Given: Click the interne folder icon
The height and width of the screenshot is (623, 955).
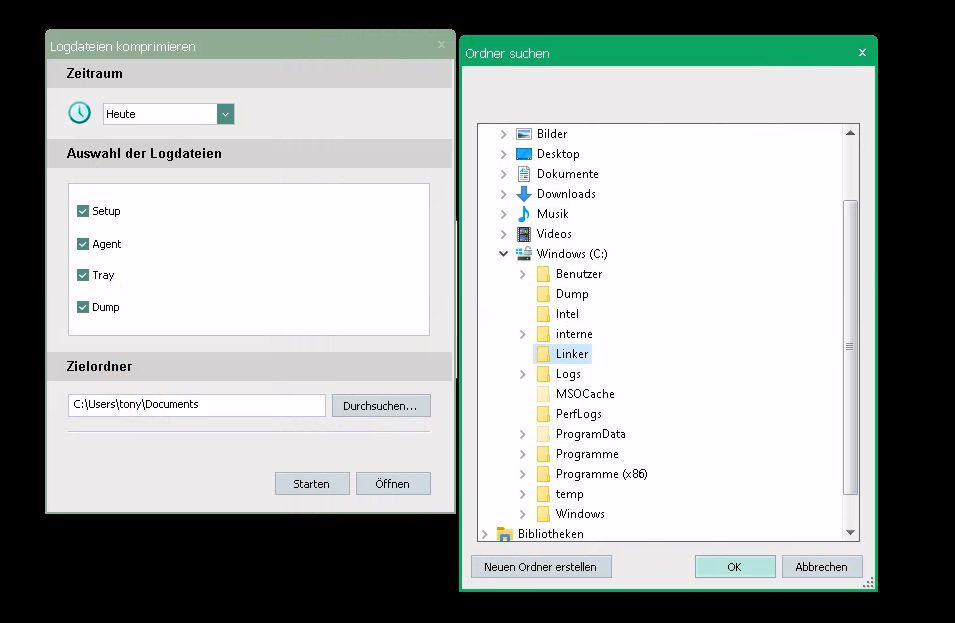Looking at the screenshot, I should pos(543,334).
